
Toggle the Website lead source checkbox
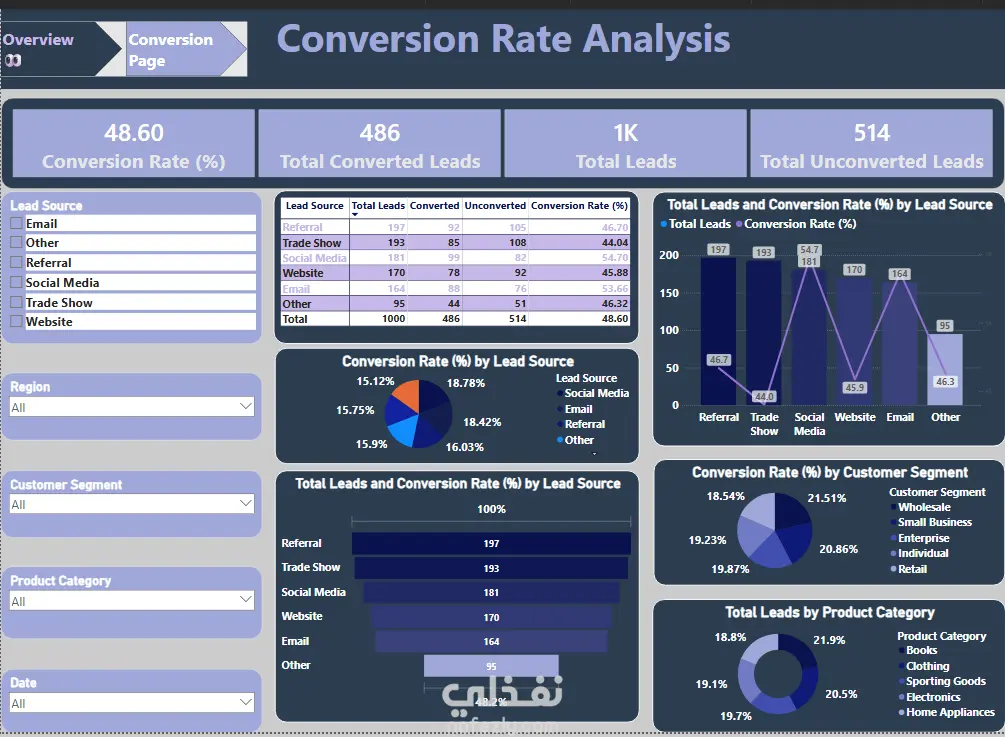pos(17,322)
